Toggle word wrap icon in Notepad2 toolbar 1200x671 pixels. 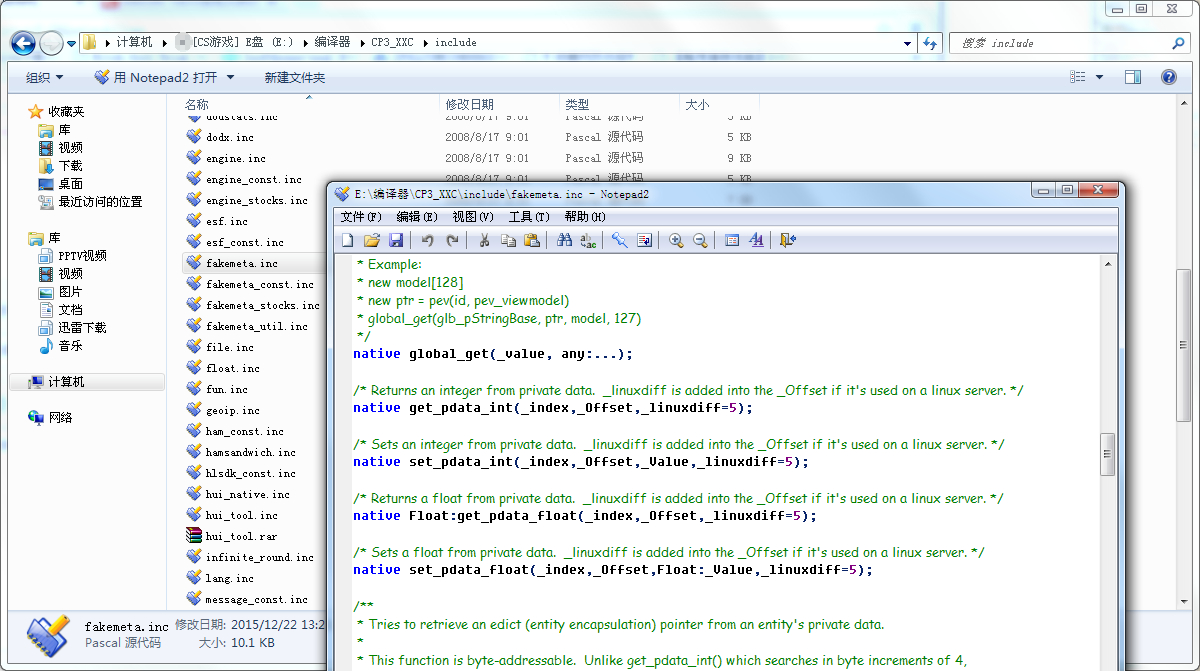pos(644,240)
